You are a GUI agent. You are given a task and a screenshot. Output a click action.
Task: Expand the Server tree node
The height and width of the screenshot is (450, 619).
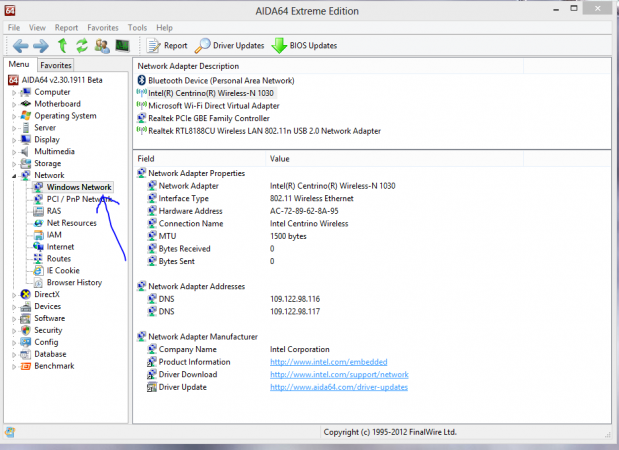14,128
